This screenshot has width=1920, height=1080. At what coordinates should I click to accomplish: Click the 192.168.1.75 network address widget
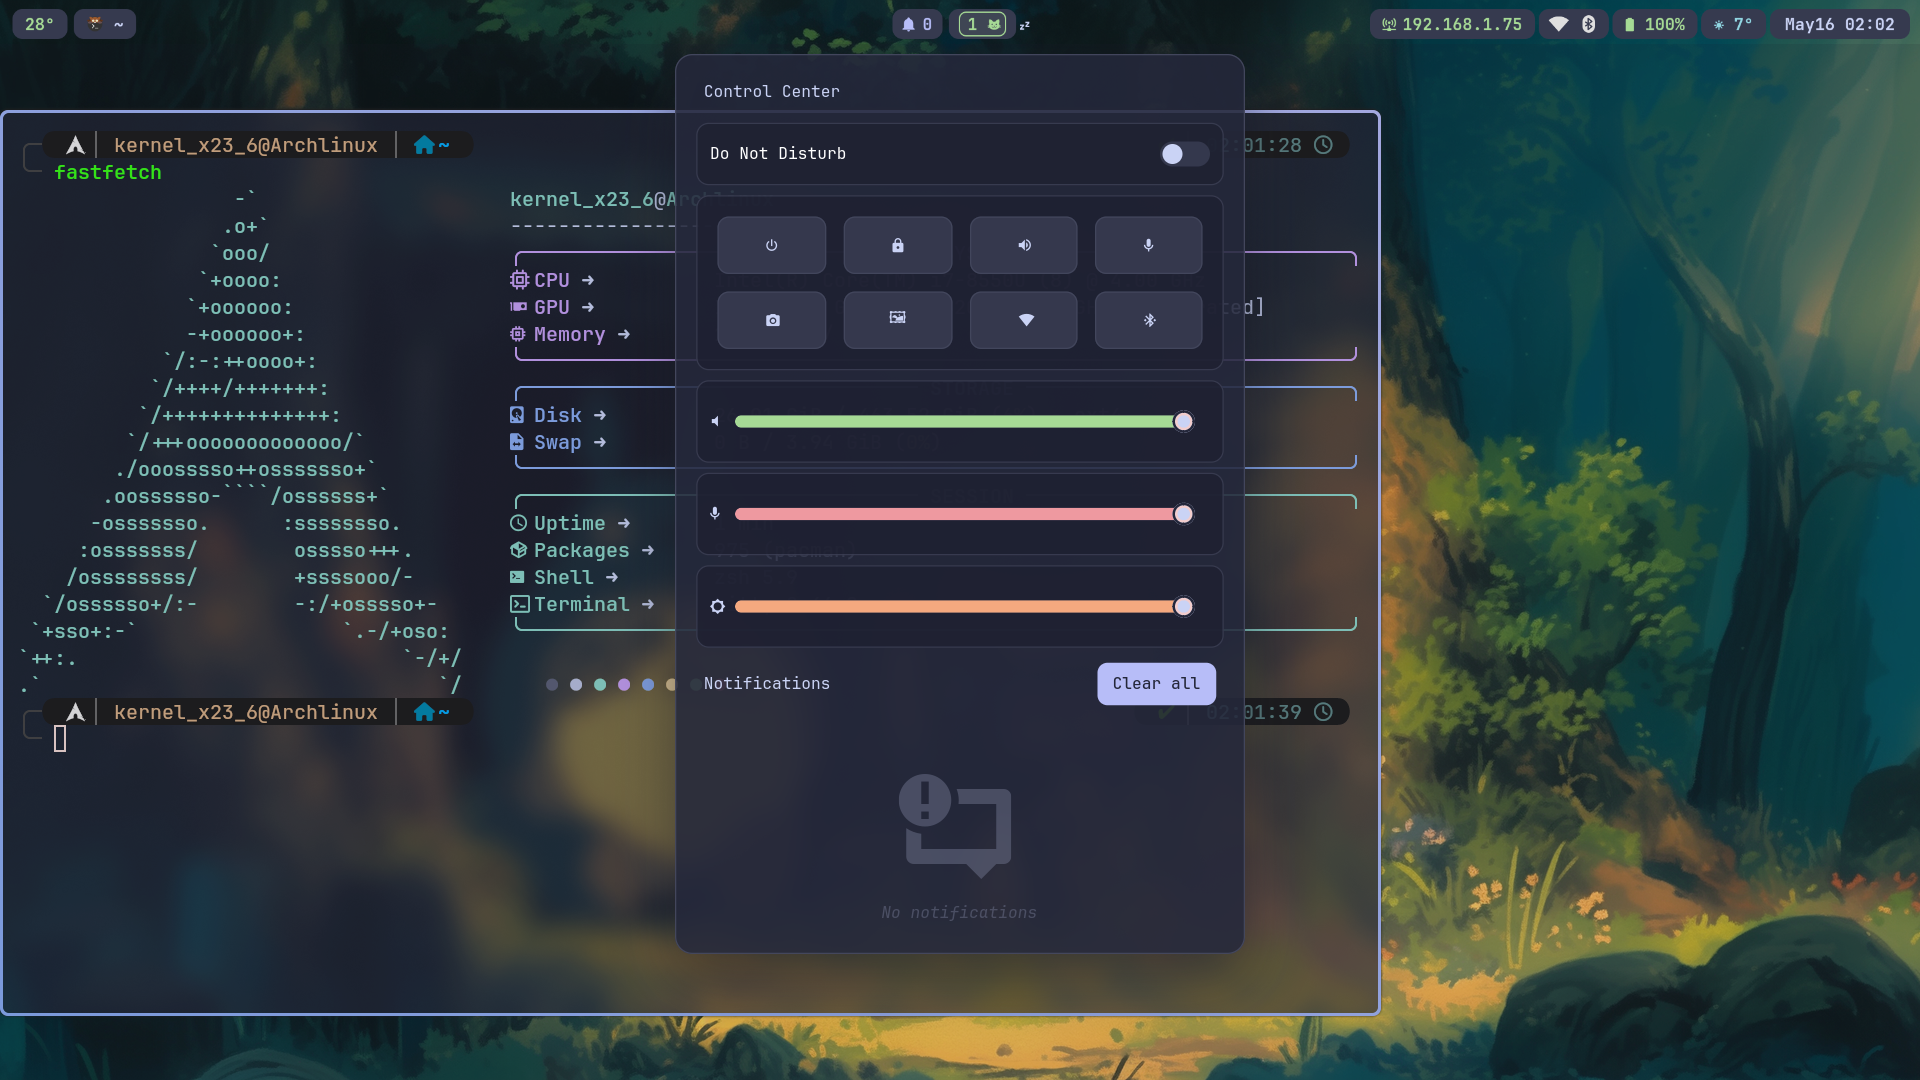coord(1452,24)
